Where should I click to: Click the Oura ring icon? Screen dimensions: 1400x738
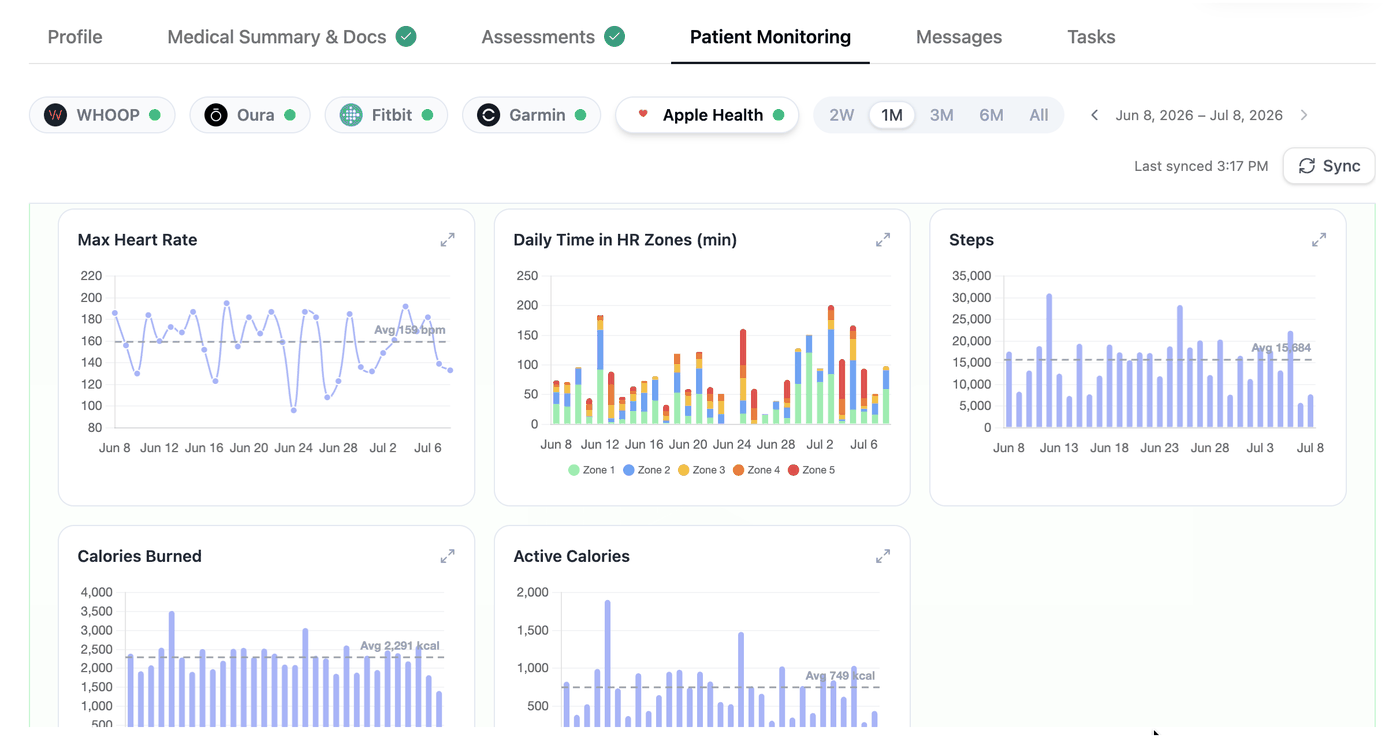coord(216,115)
